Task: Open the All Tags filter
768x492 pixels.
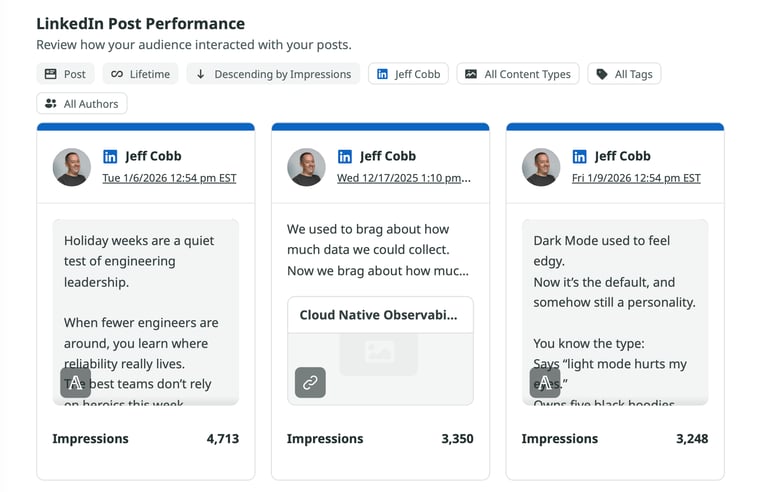Action: [624, 74]
